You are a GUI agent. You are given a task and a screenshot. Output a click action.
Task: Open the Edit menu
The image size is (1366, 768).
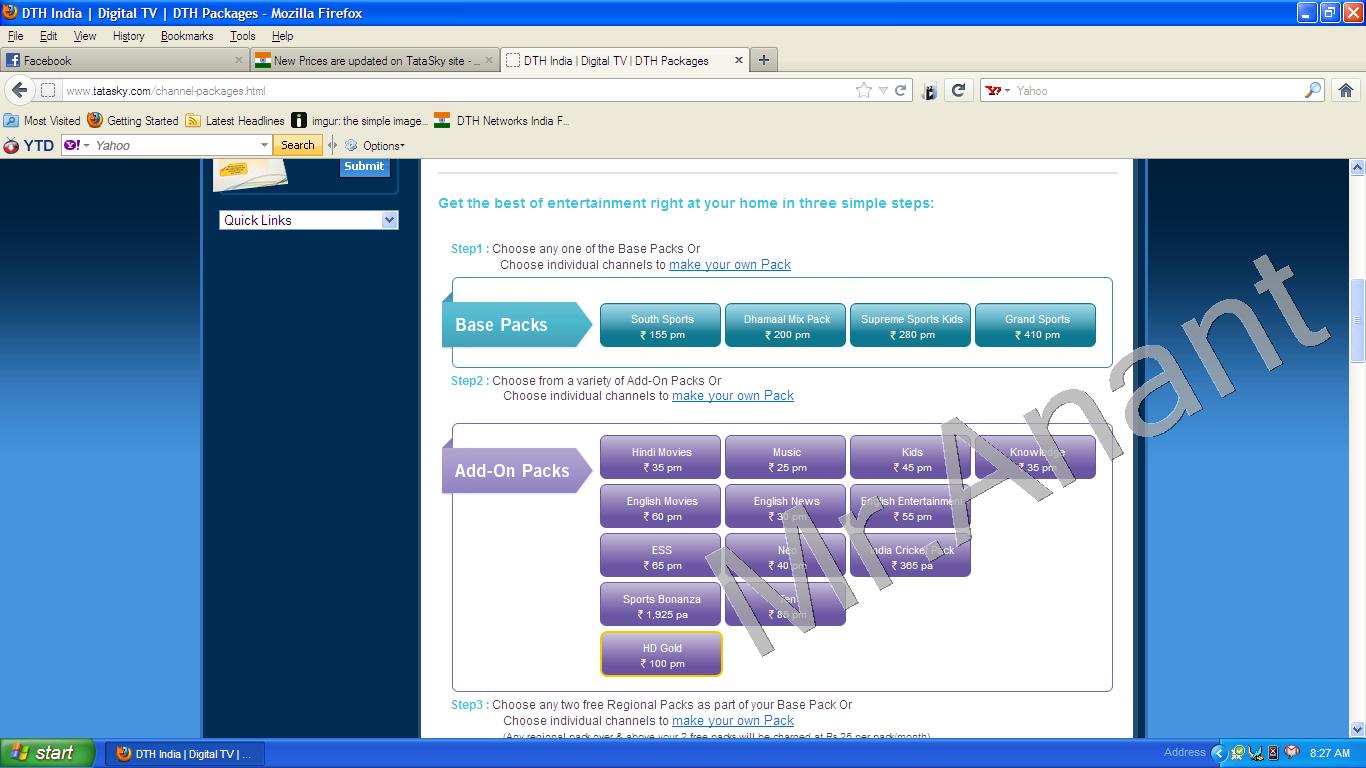[x=48, y=36]
